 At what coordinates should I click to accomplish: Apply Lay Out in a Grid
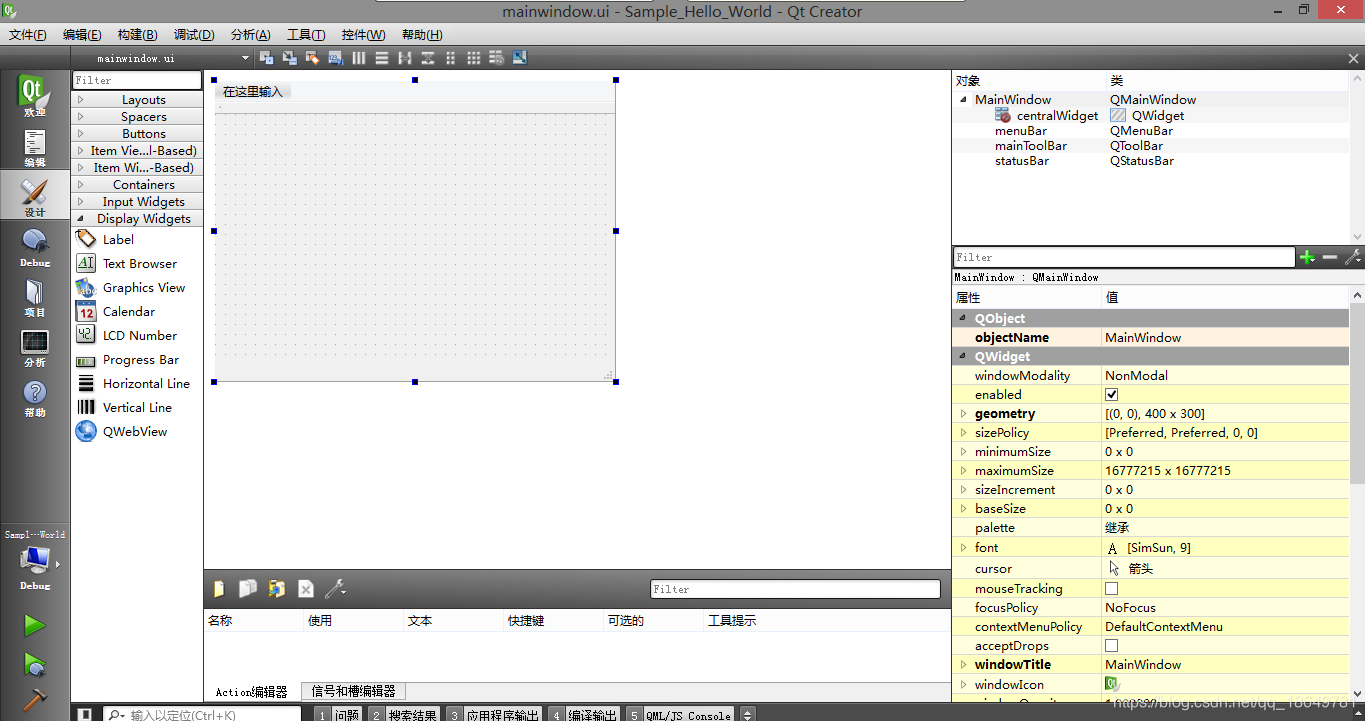pyautogui.click(x=474, y=58)
